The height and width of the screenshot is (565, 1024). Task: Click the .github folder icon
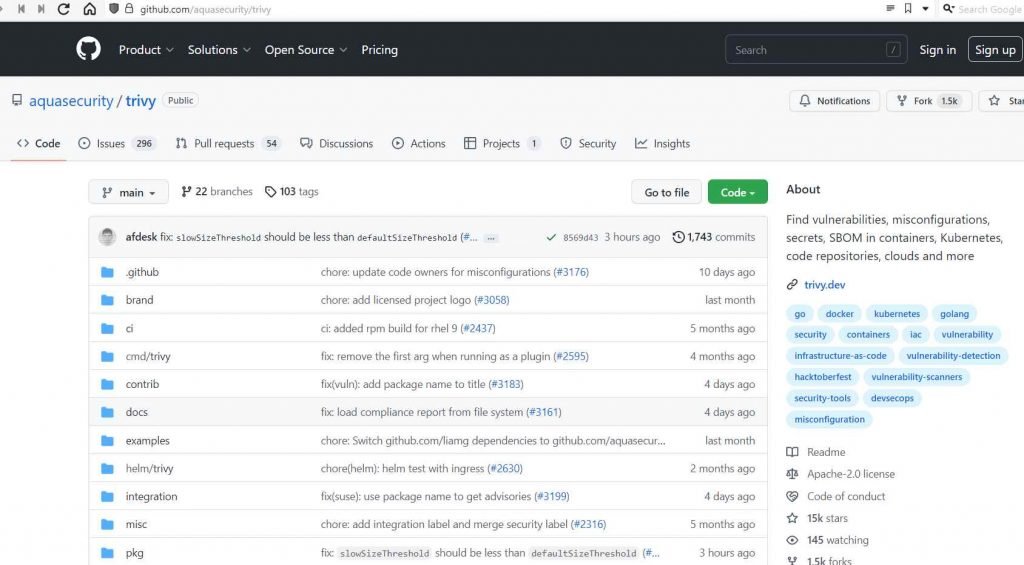point(107,272)
